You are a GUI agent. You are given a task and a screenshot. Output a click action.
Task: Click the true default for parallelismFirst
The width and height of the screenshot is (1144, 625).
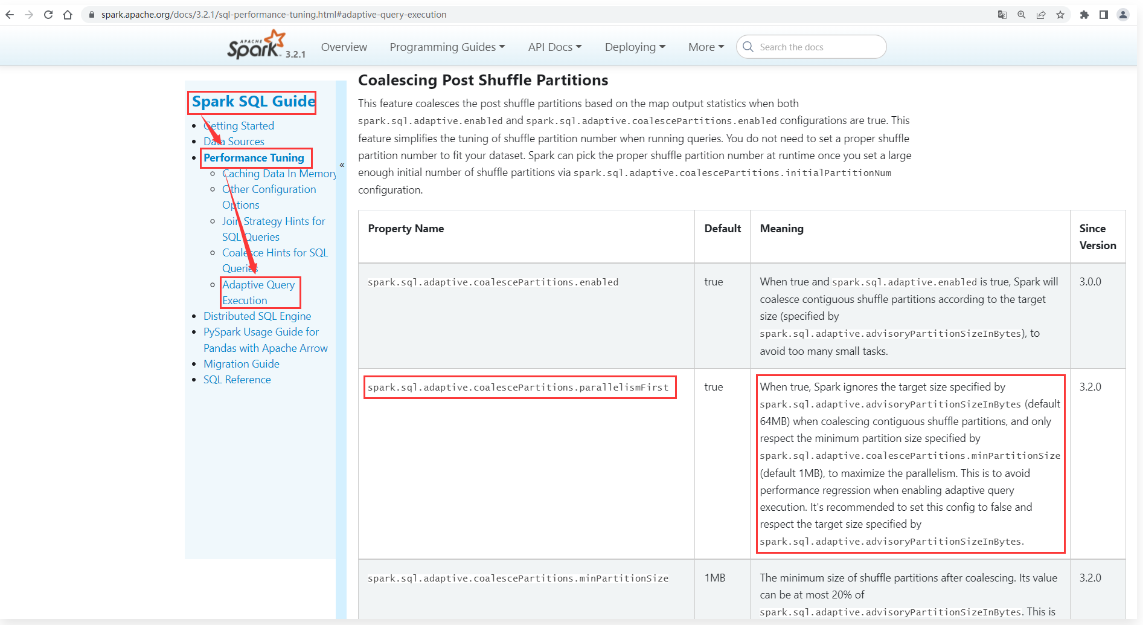coord(714,387)
